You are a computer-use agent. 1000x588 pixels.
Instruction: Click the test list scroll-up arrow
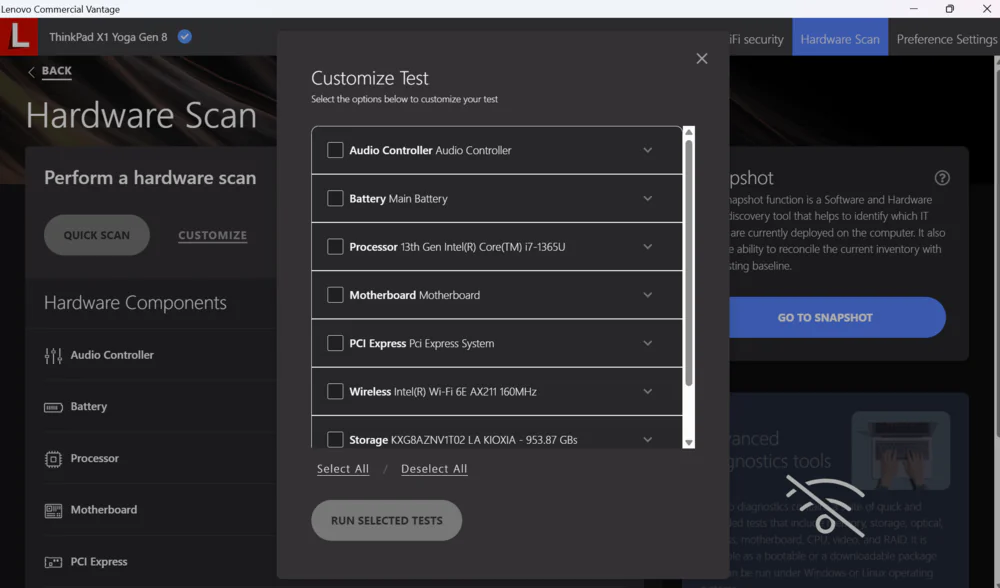(689, 132)
